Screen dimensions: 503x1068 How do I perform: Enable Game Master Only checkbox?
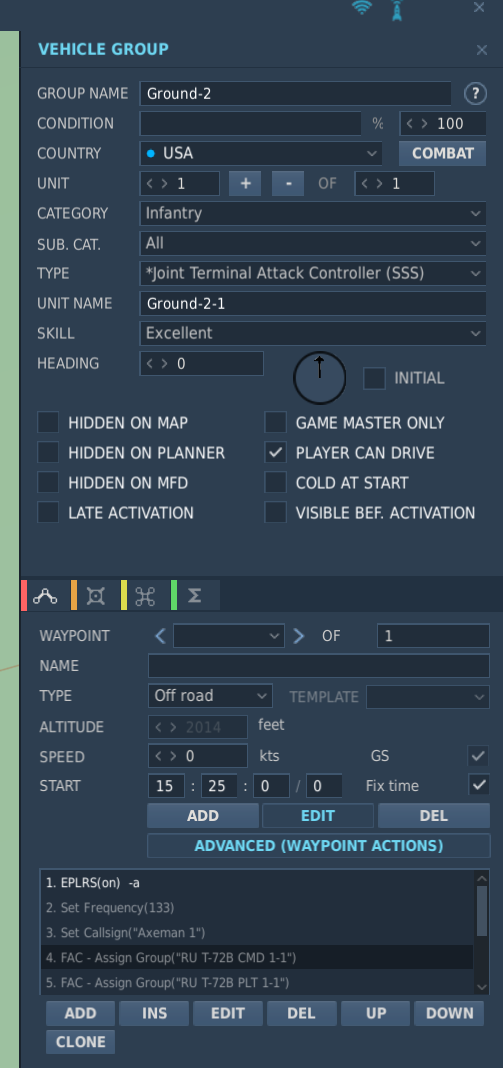point(275,422)
